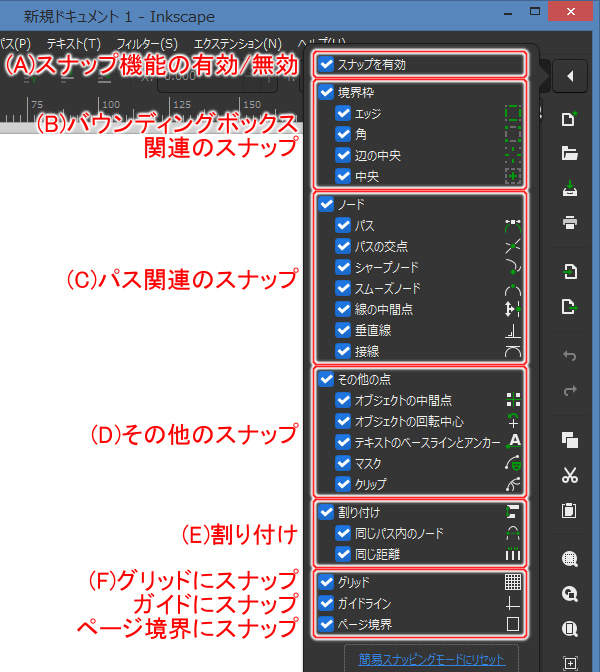The width and height of the screenshot is (600, 672).
Task: Uncheck the 辺の中央 checkbox
Action: tap(343, 155)
